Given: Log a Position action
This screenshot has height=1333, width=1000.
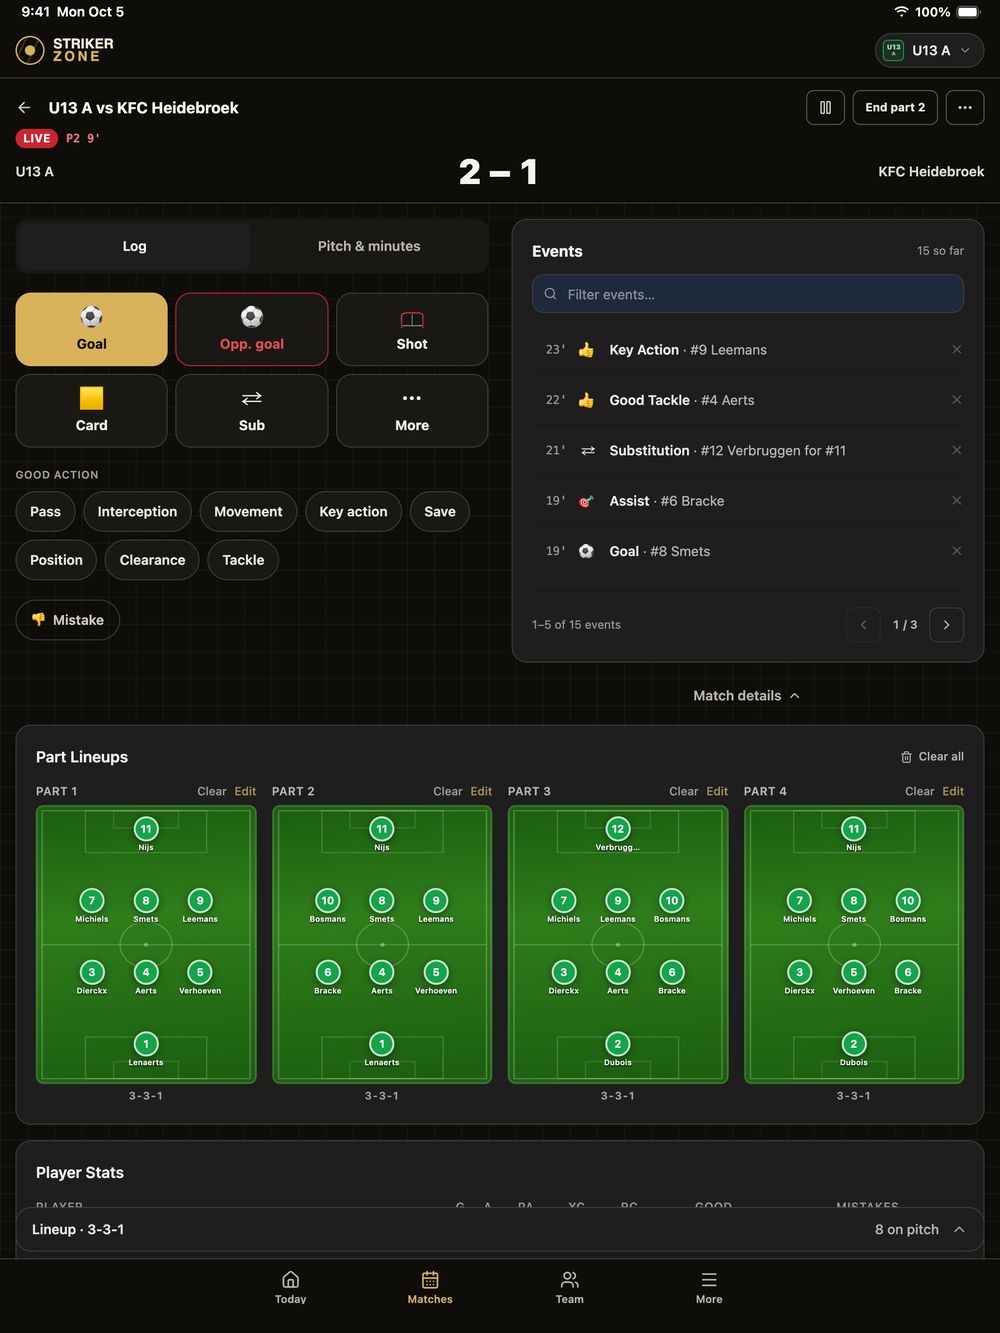Looking at the screenshot, I should tap(56, 560).
